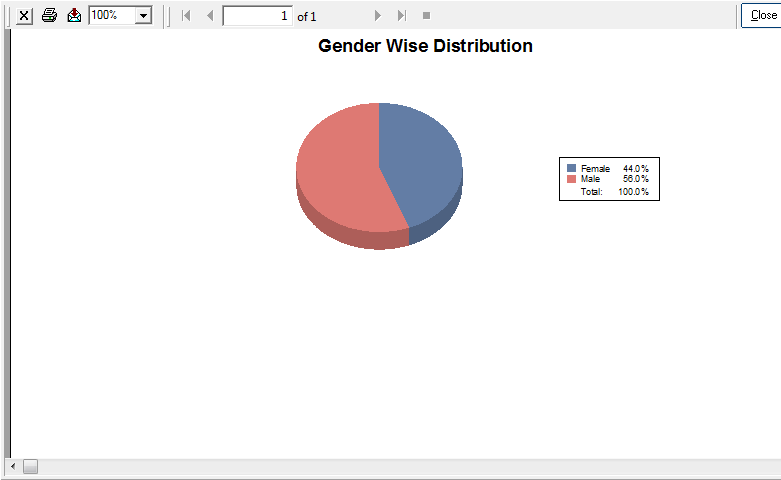The width and height of the screenshot is (781, 480).
Task: Click the blue Female legend swatch
Action: (x=571, y=169)
